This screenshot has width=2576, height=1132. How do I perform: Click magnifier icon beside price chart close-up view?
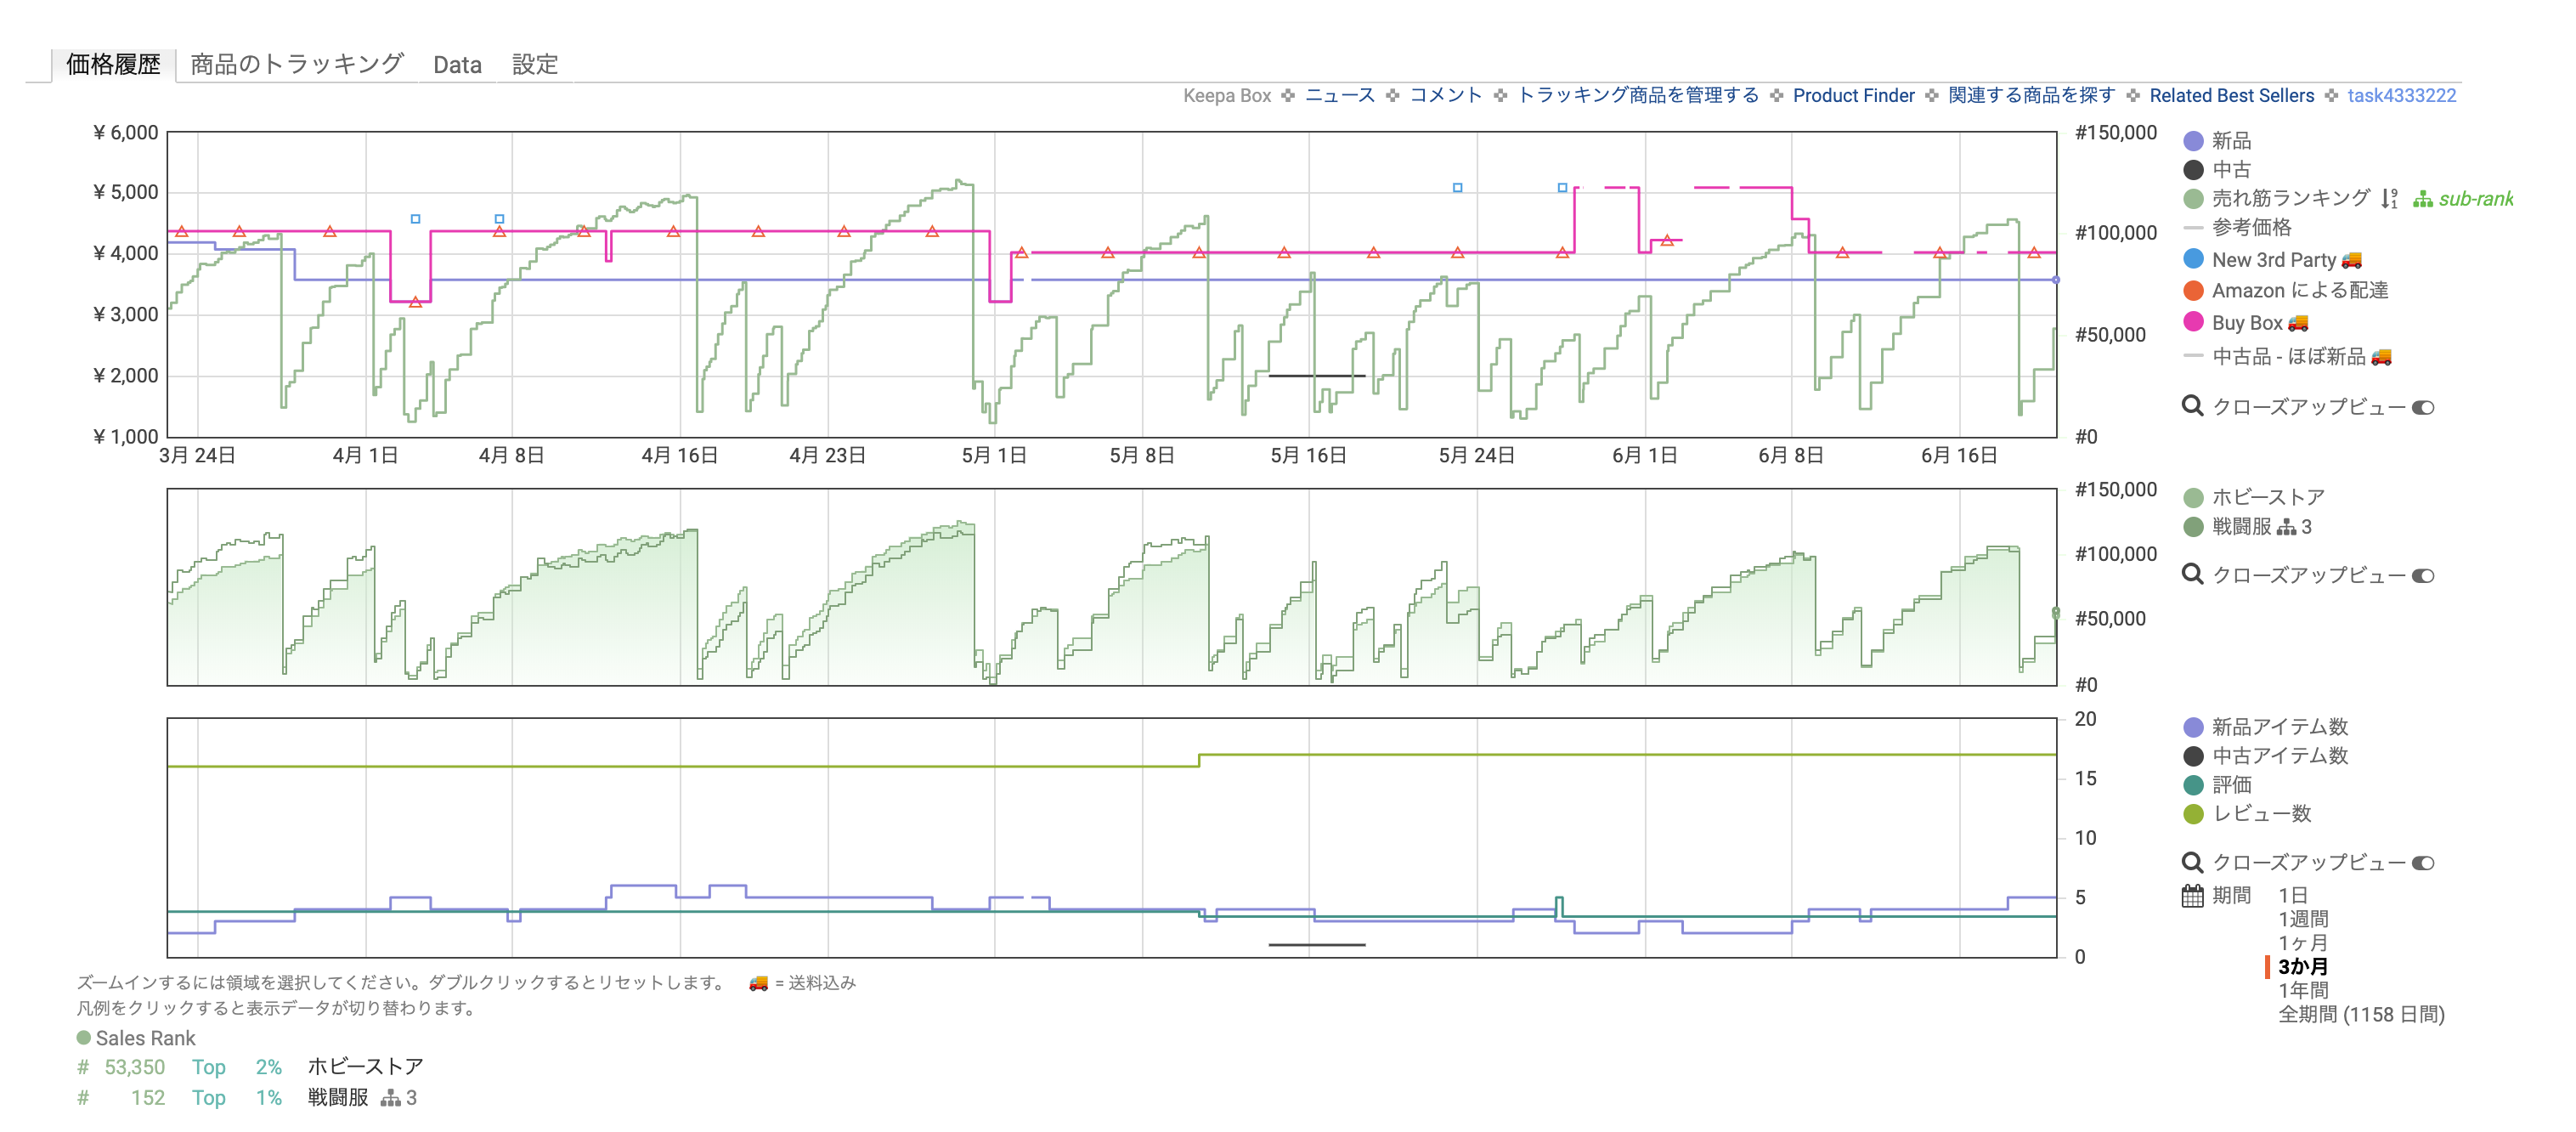2192,406
